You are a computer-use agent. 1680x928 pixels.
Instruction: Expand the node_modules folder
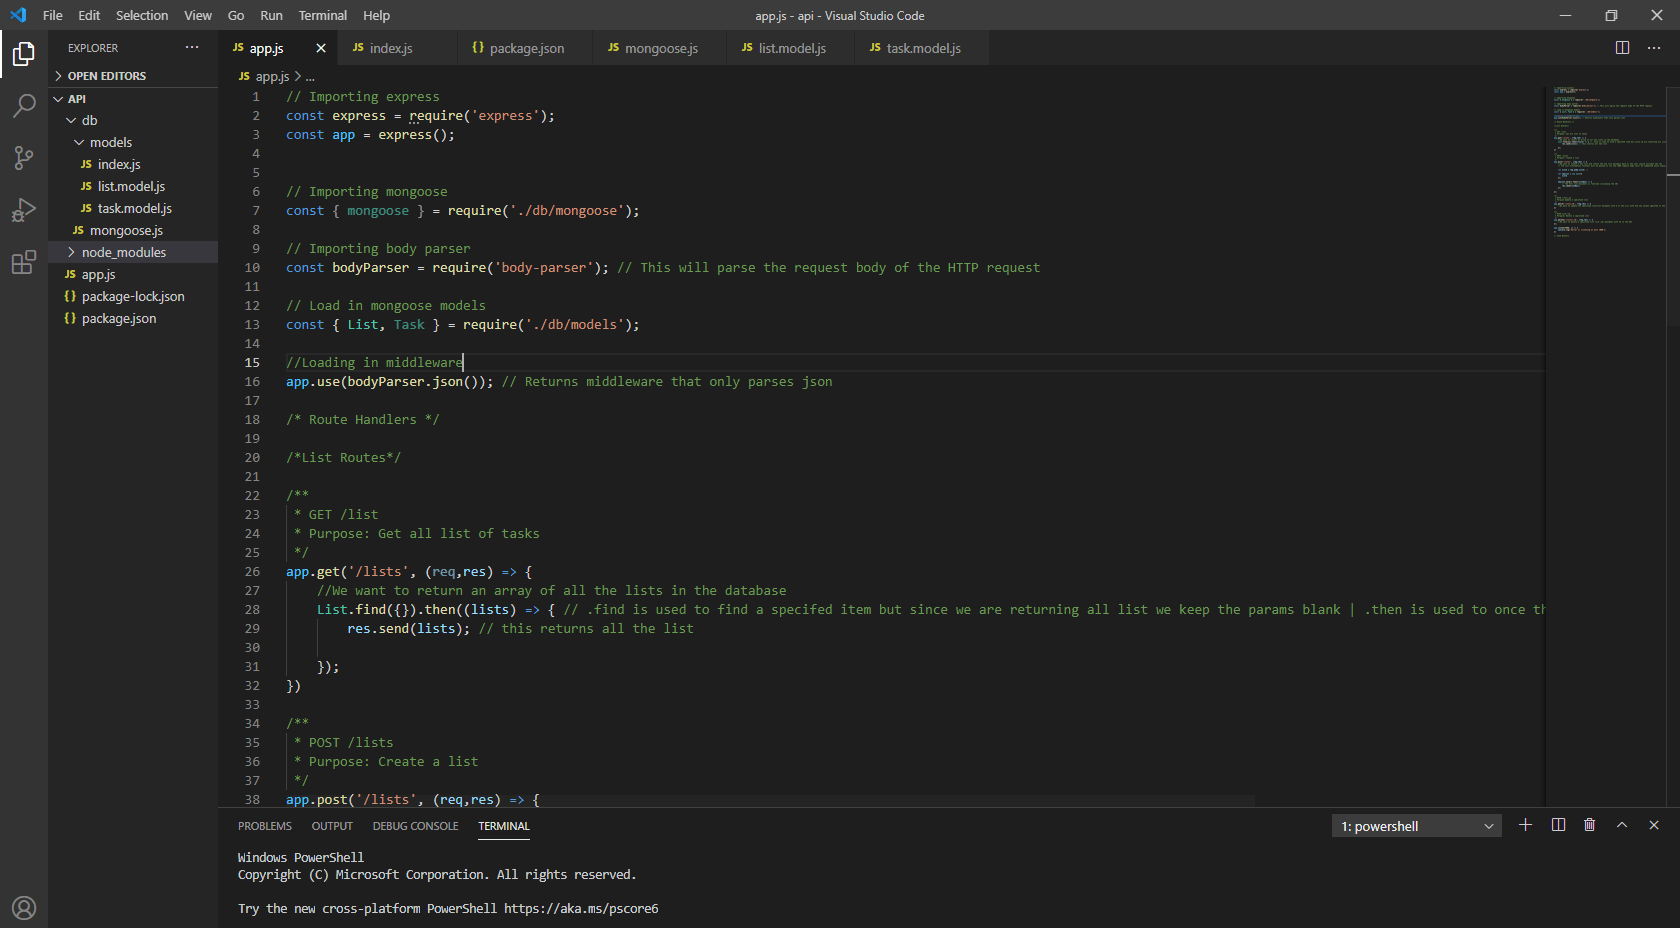(x=133, y=252)
